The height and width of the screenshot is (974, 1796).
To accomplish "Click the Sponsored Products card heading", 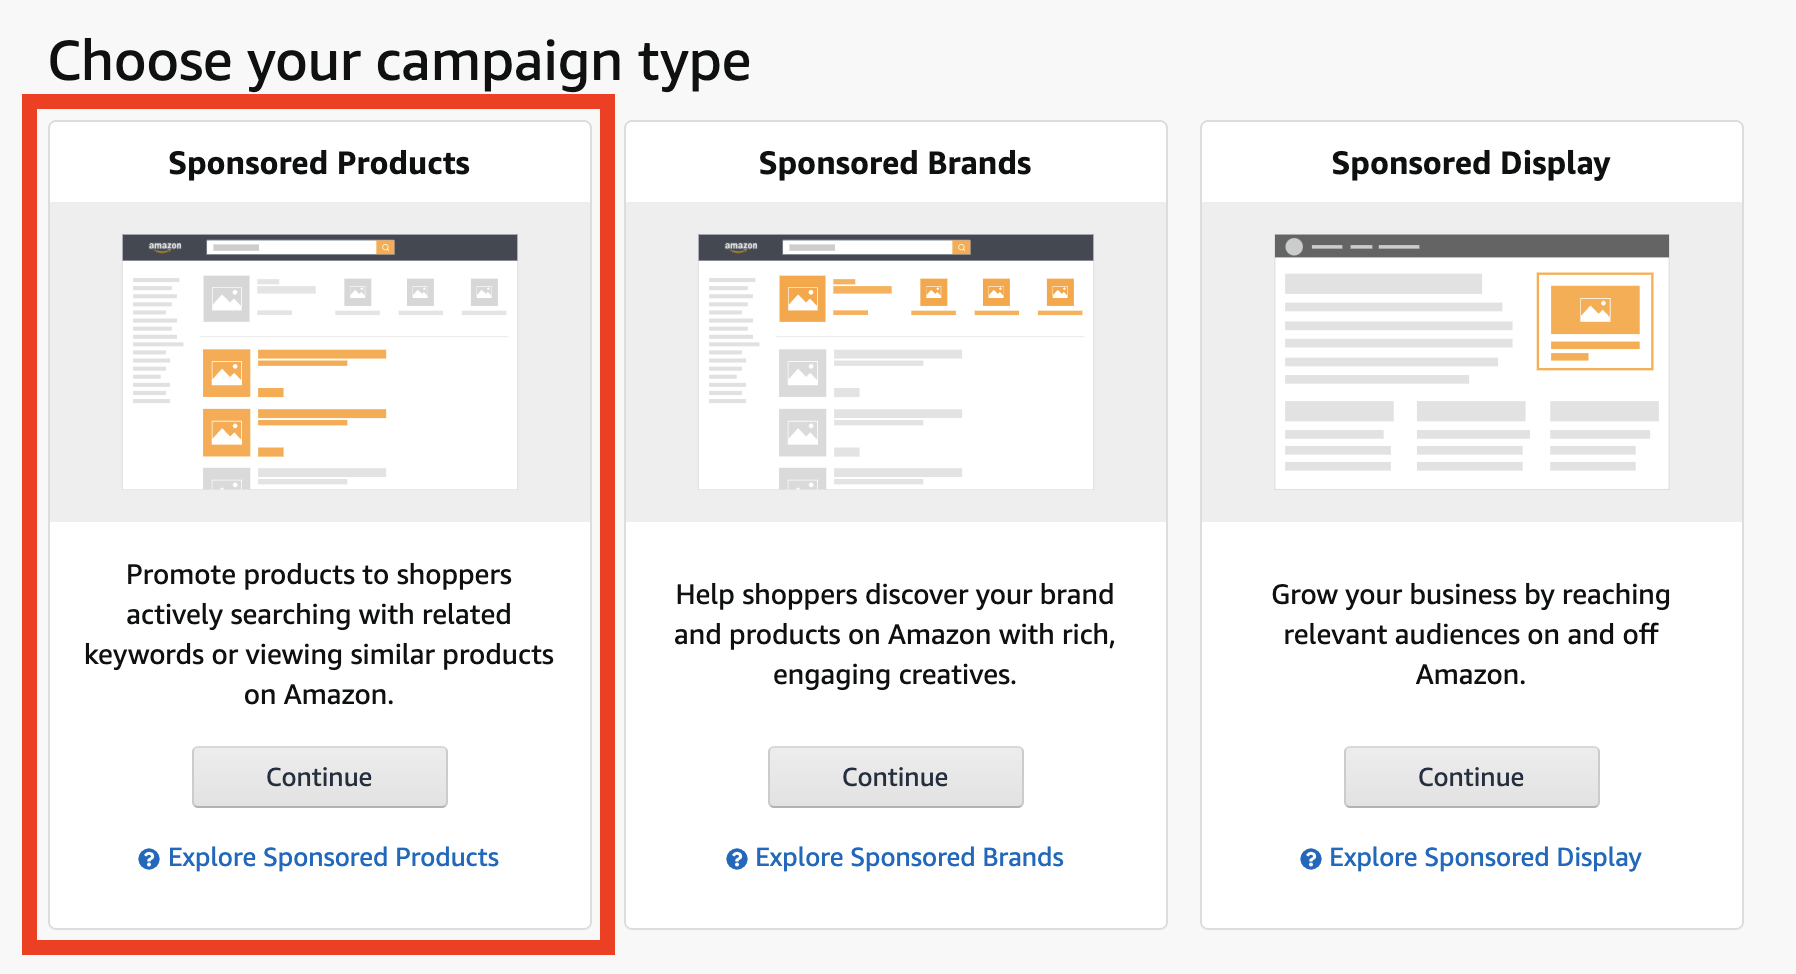I will [319, 163].
